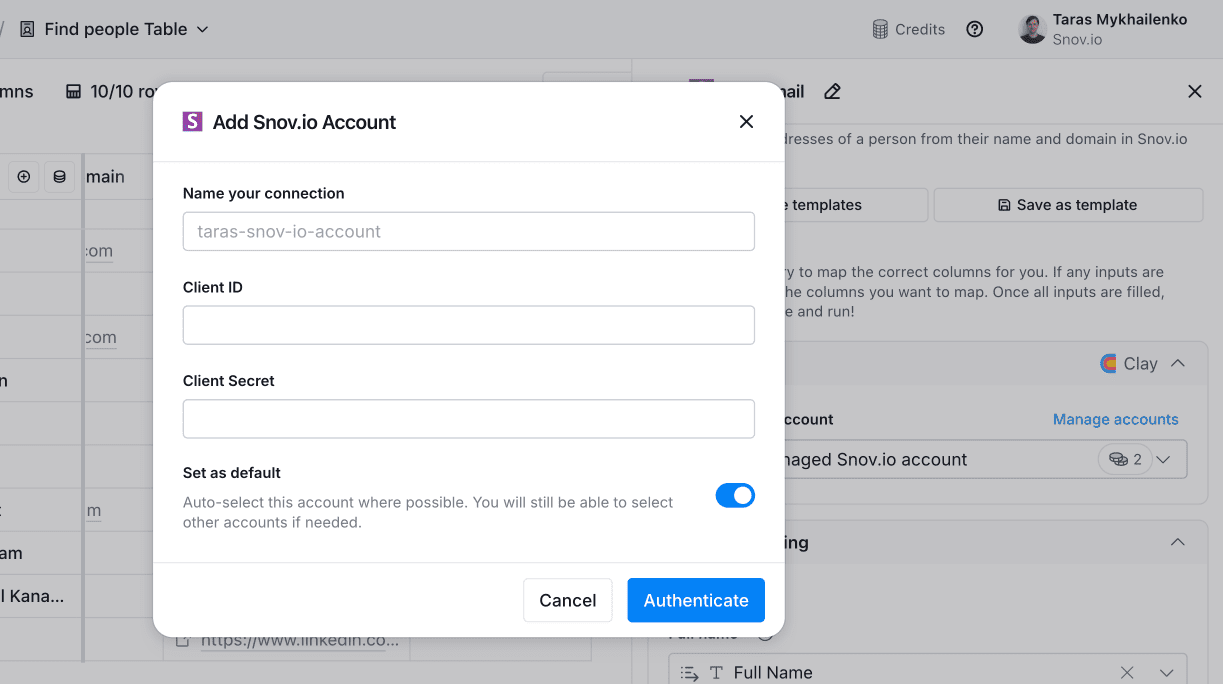Click the Snov.io purple logo icon
This screenshot has height=684, width=1223.
point(193,122)
